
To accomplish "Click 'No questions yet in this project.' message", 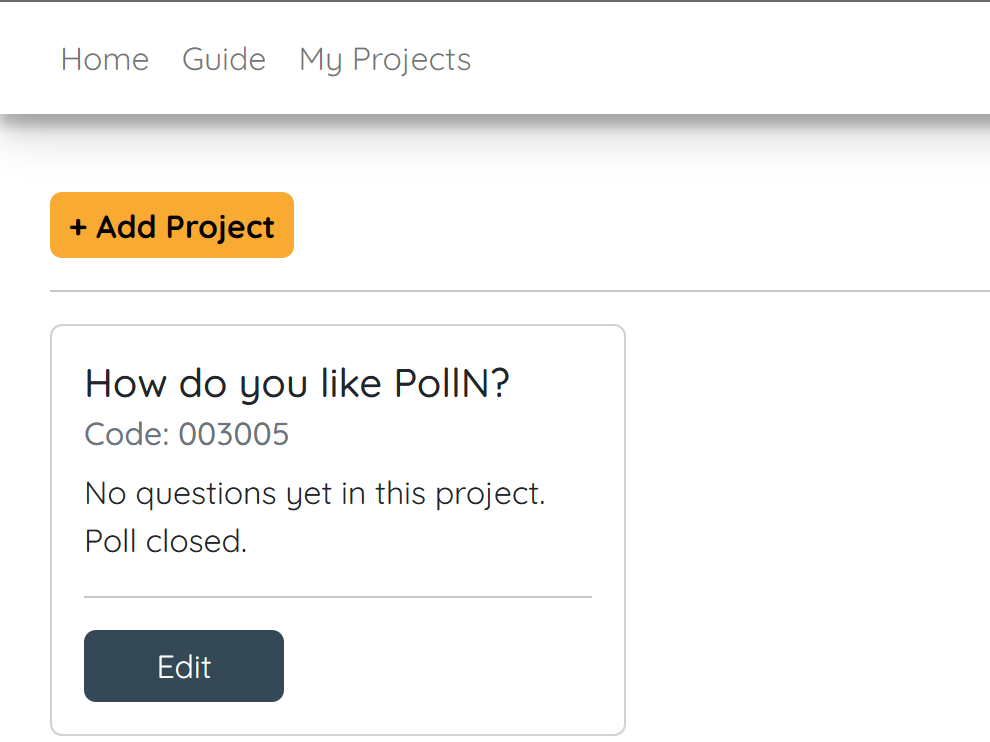I will [x=314, y=493].
